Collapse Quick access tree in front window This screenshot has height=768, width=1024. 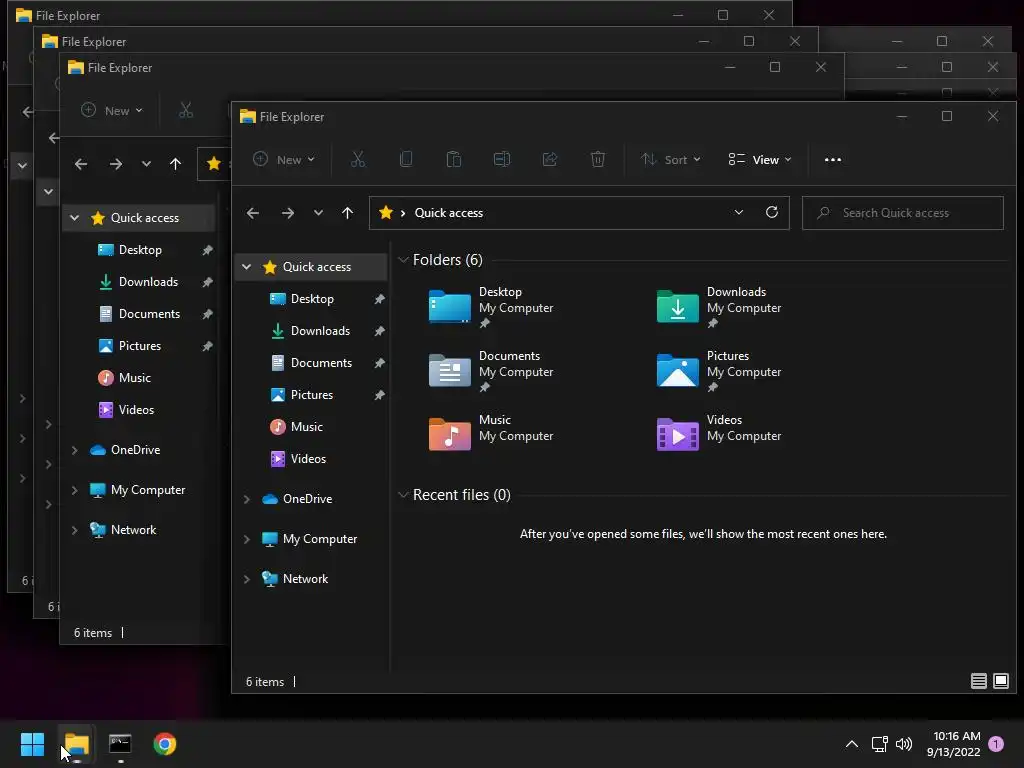[x=246, y=266]
